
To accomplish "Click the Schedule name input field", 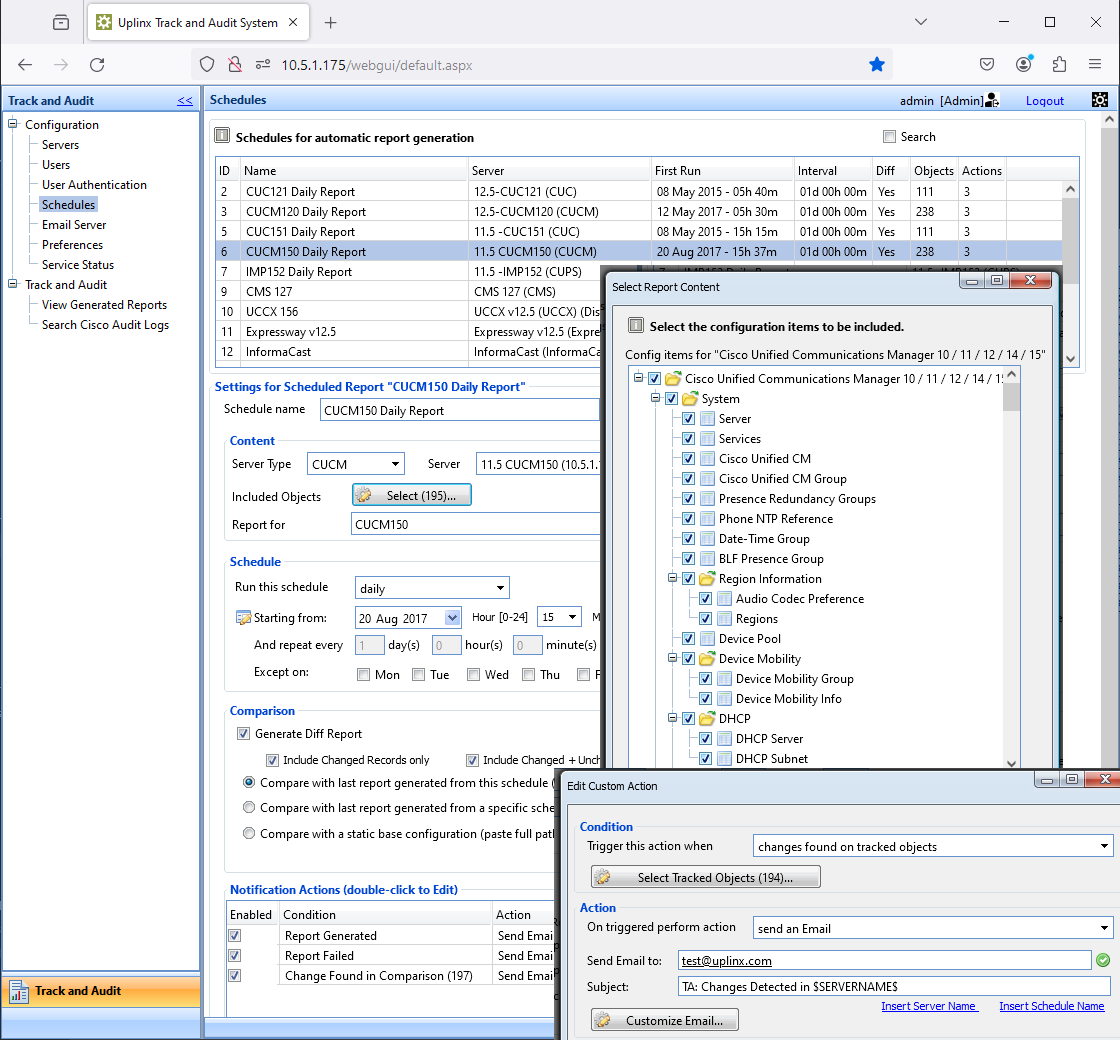I will point(460,410).
